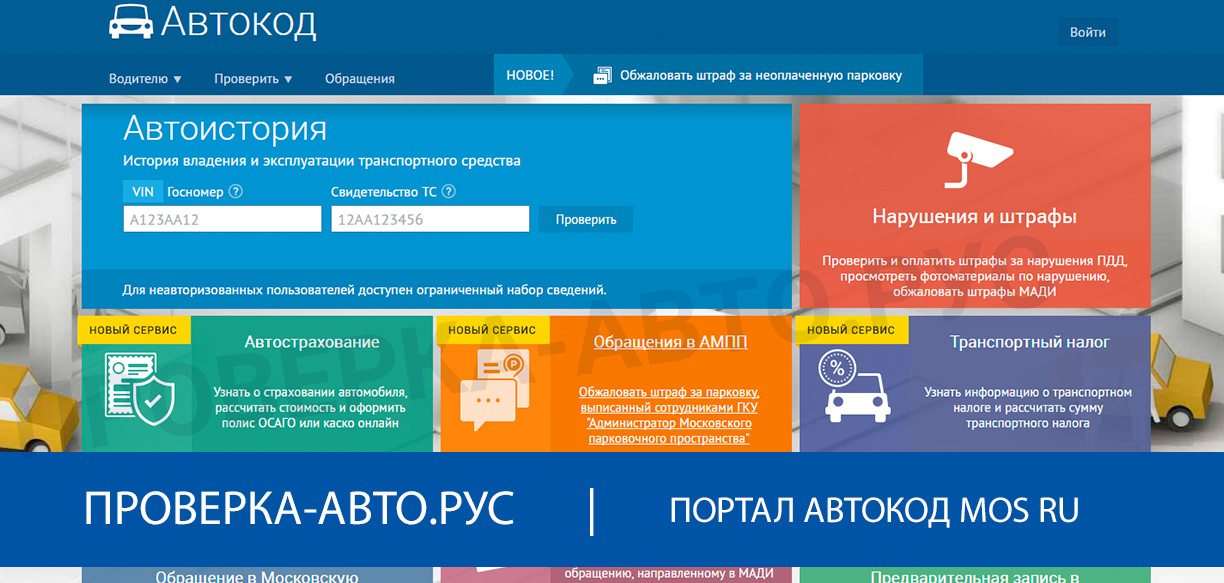
Task: Click the НОВОЕ! banner label
Action: (530, 76)
